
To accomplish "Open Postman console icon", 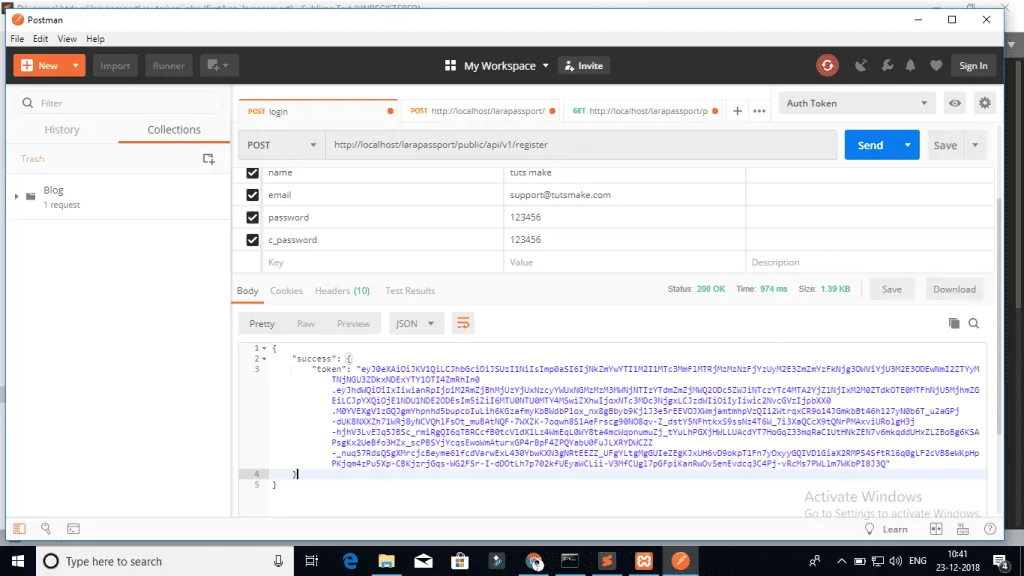I will [x=73, y=528].
